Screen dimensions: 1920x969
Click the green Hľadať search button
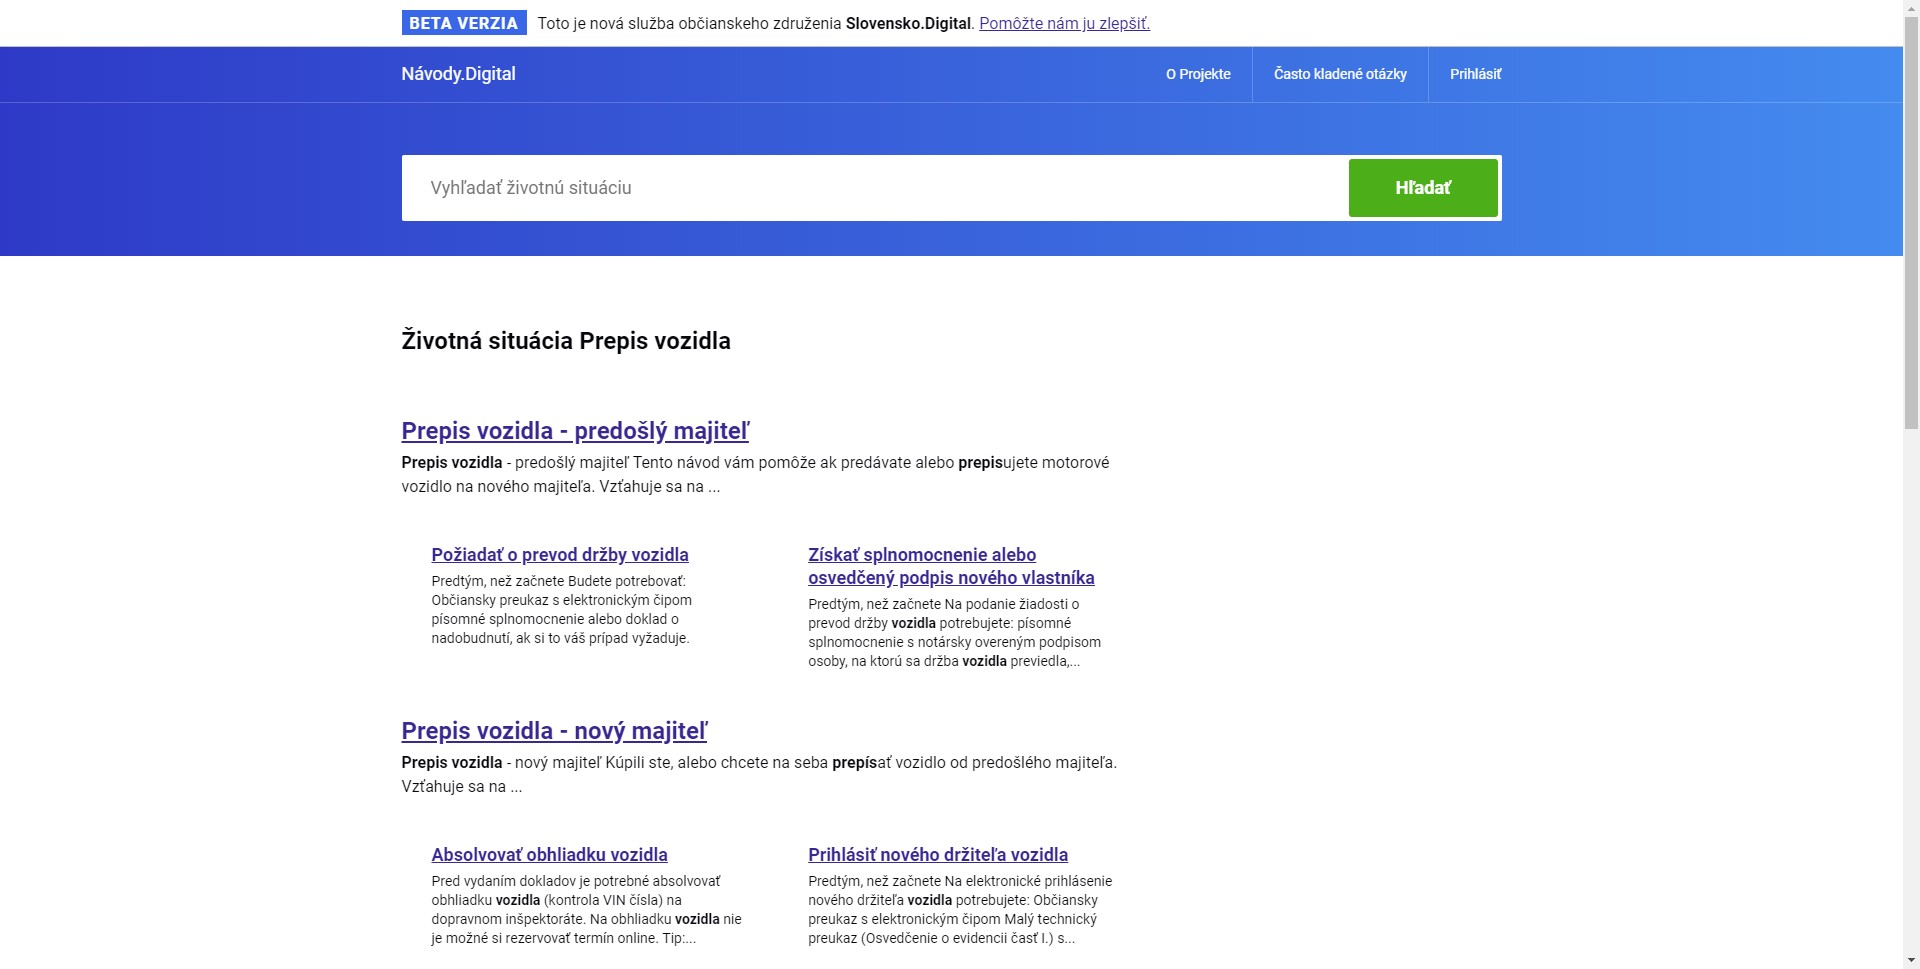coord(1422,187)
